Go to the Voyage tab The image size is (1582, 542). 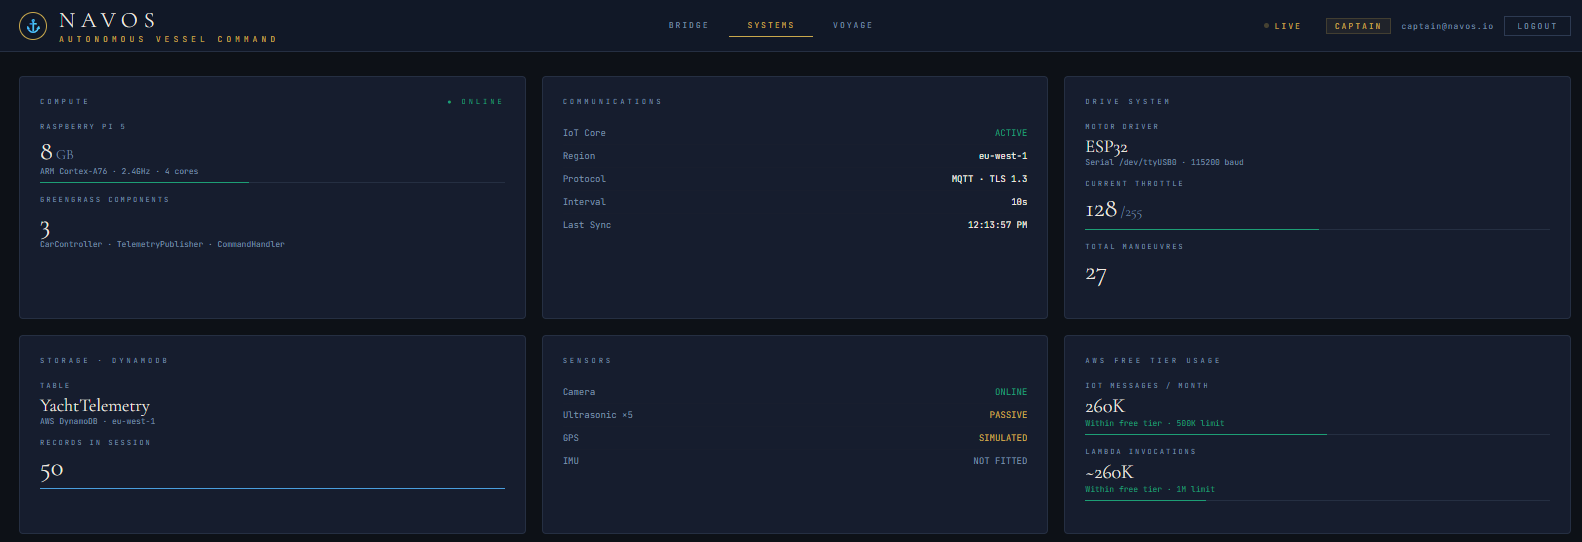pyautogui.click(x=852, y=26)
